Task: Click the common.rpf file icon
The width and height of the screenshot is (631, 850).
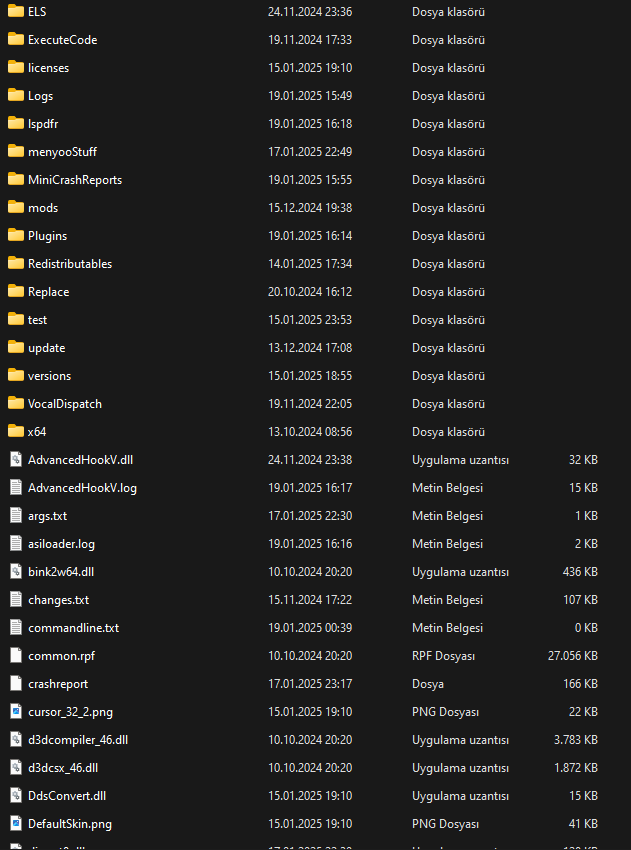Action: (15, 656)
